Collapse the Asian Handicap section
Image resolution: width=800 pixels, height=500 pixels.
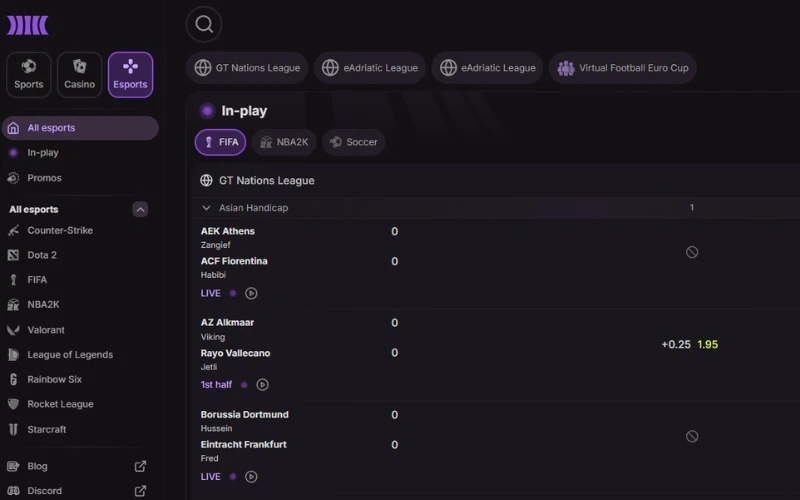(x=206, y=208)
